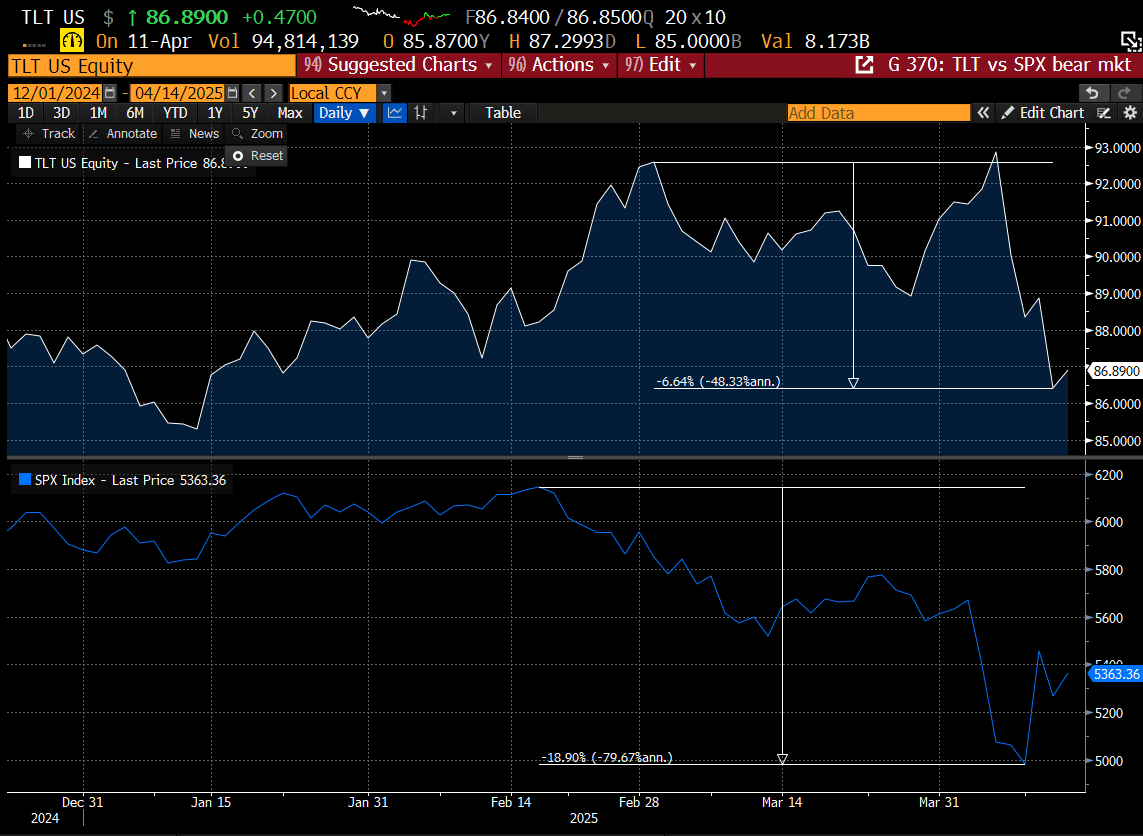This screenshot has height=836, width=1143.
Task: Expand the chart type dropdown arrow
Action: pos(453,113)
